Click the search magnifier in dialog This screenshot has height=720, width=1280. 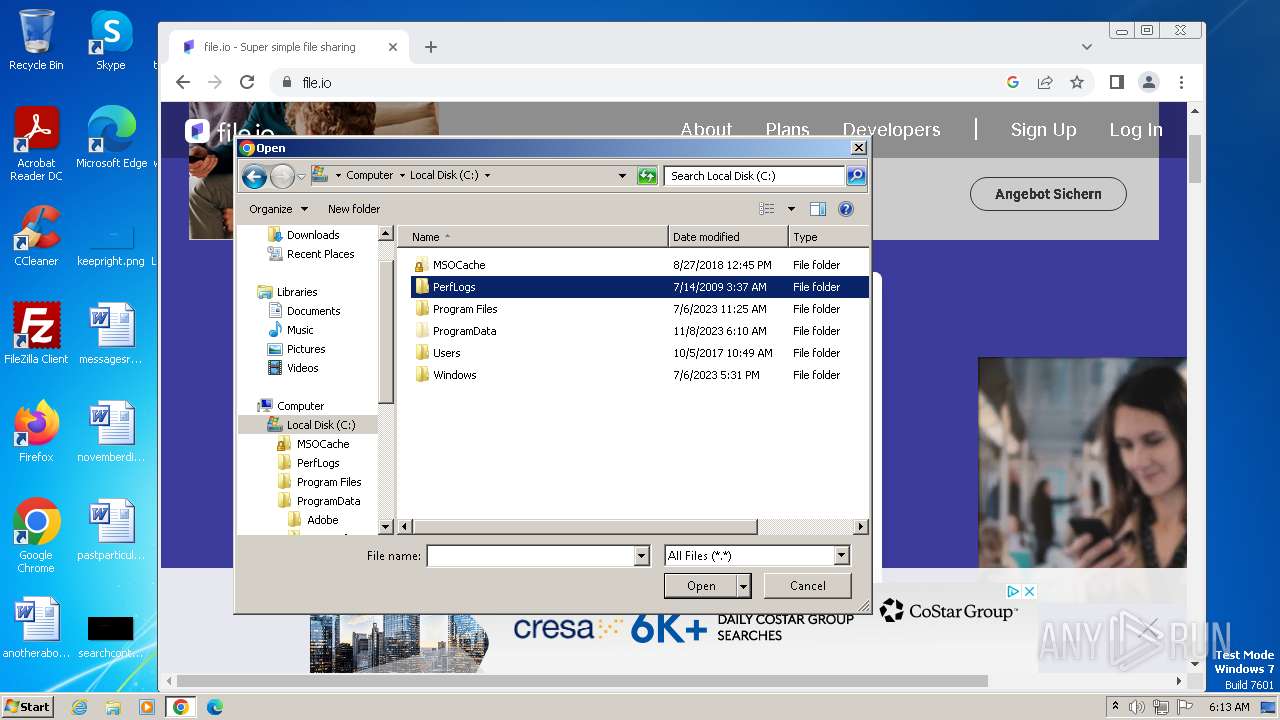[x=855, y=176]
